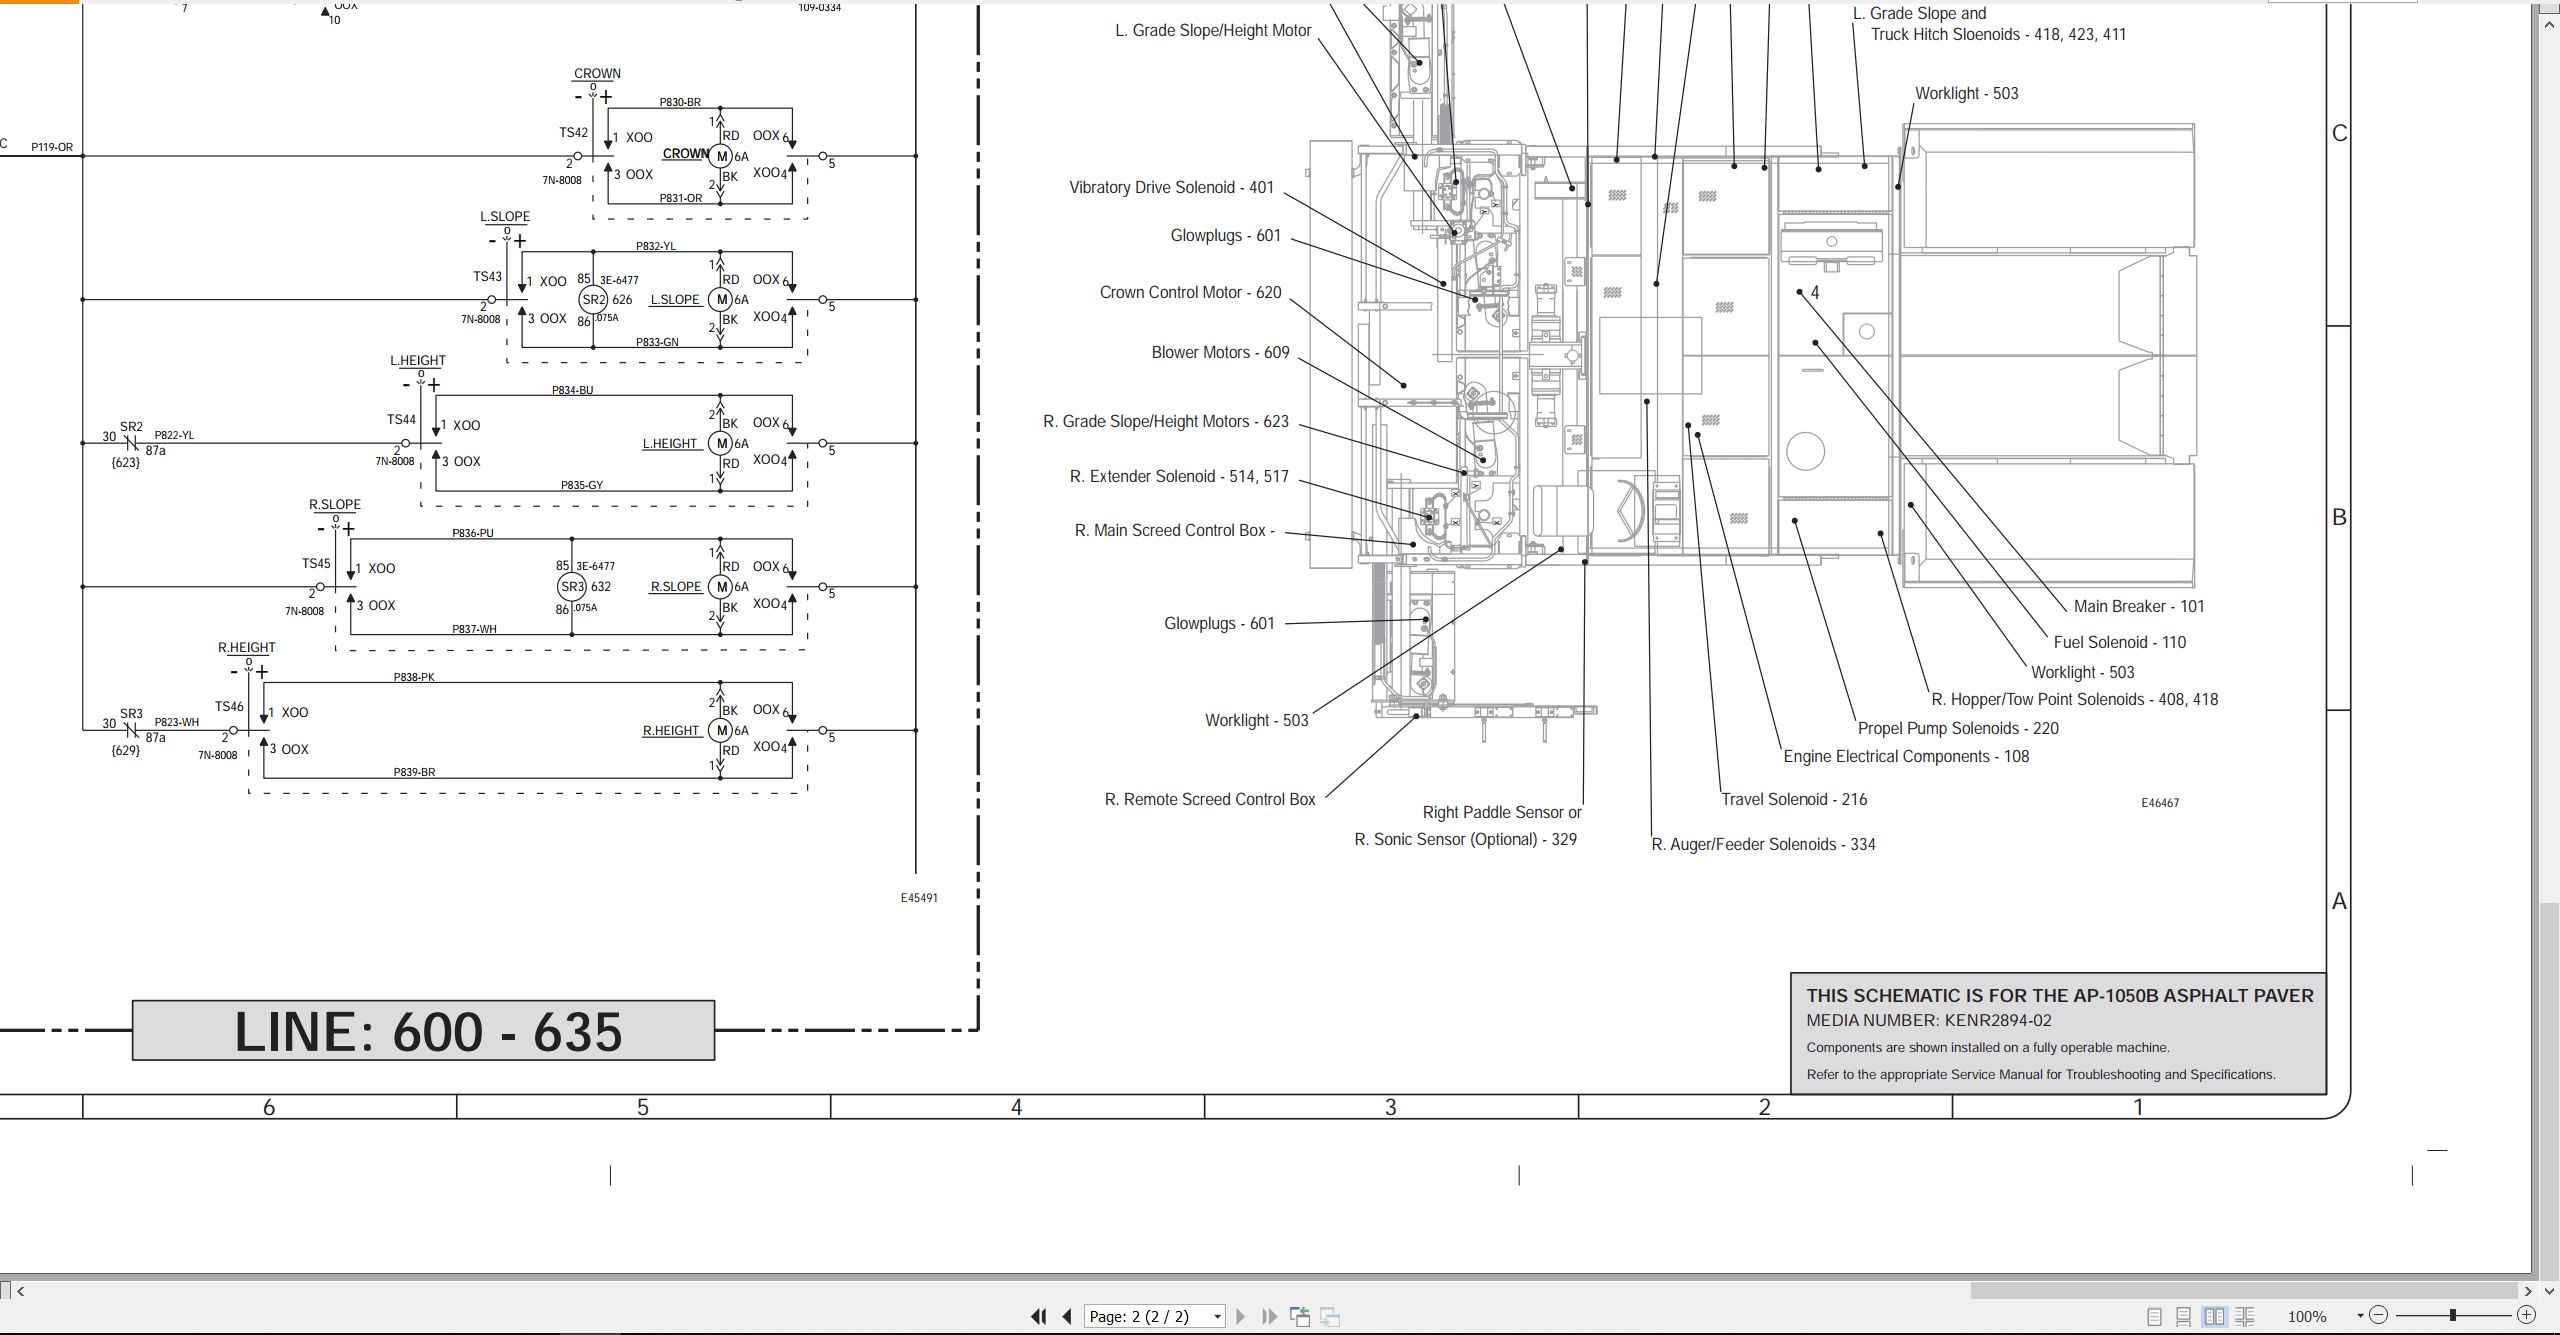Click the next view navigation icon
2560x1335 pixels.
click(1330, 1317)
